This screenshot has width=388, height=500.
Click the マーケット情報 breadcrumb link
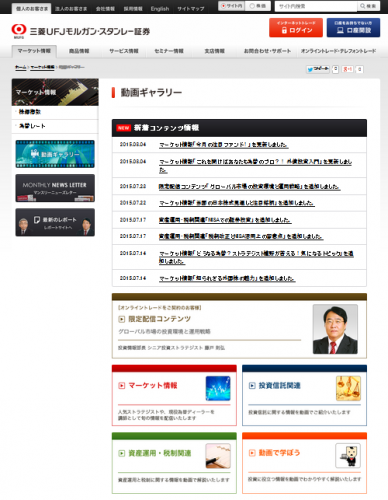coord(42,67)
